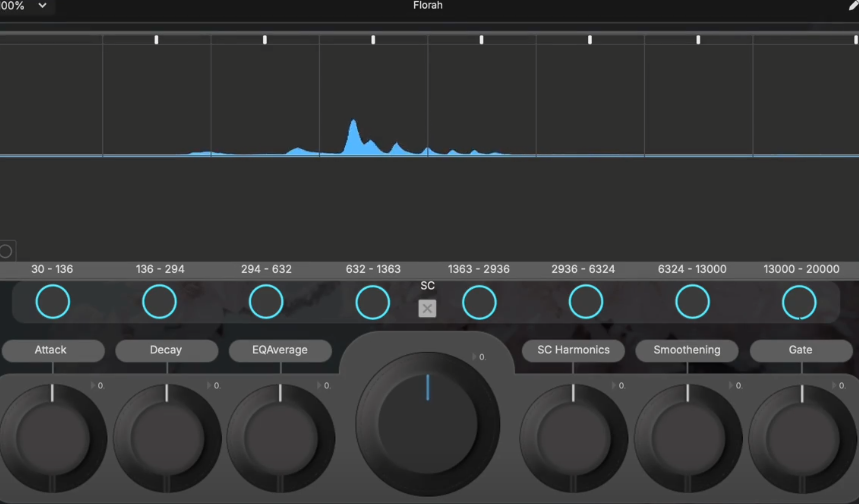The image size is (859, 504).
Task: Toggle the 30 - 136 band circle
Action: [52, 301]
